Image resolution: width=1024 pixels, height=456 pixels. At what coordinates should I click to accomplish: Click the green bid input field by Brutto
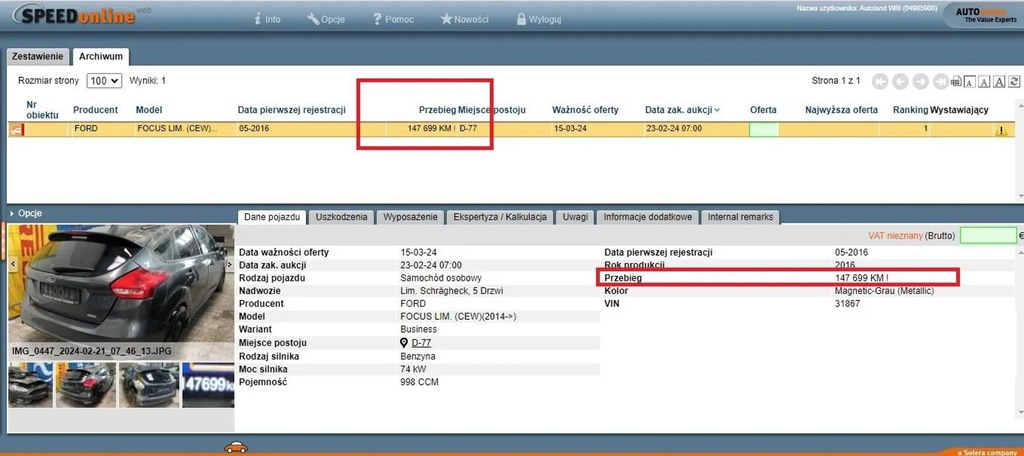pos(988,235)
